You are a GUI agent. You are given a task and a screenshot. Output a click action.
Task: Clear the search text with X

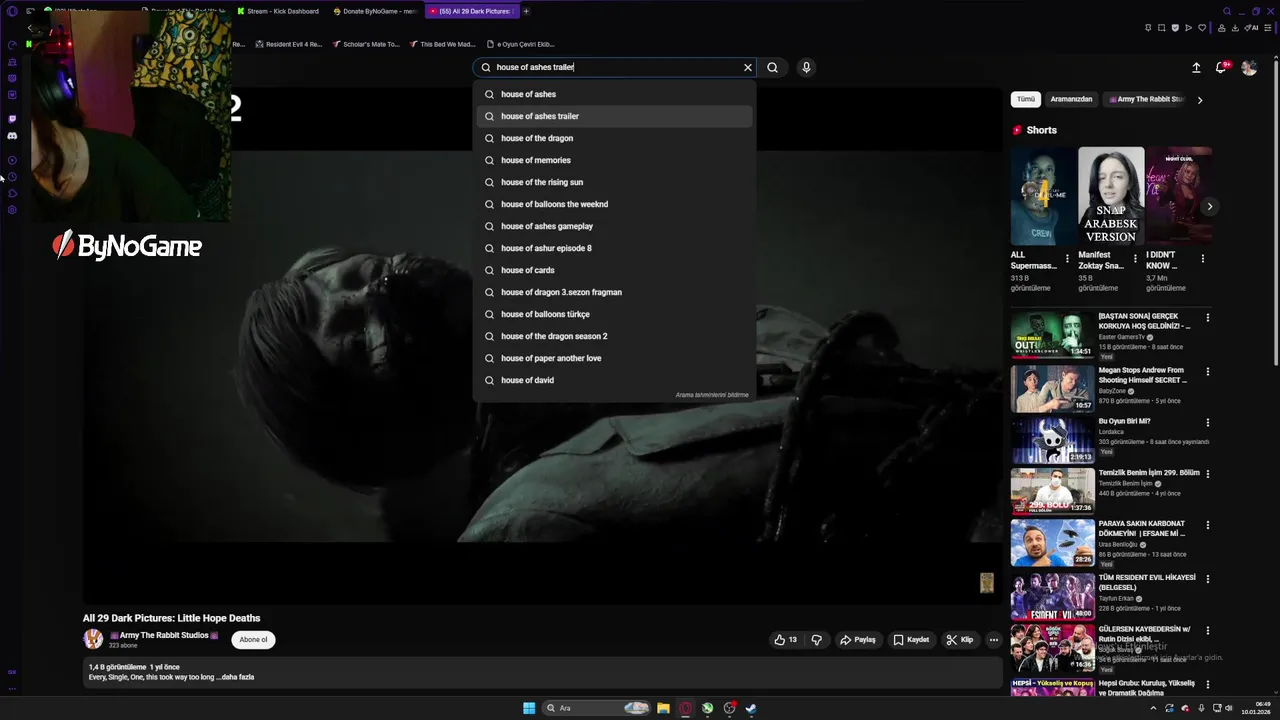[x=747, y=67]
